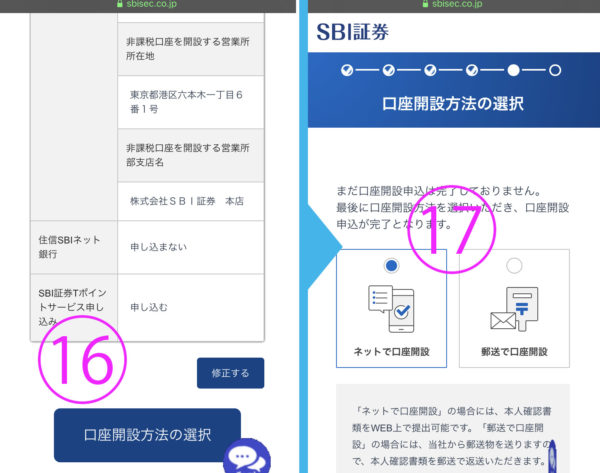Click sbisec.co.jp URL in left screen
This screenshot has width=600, height=473.
coord(152,4)
